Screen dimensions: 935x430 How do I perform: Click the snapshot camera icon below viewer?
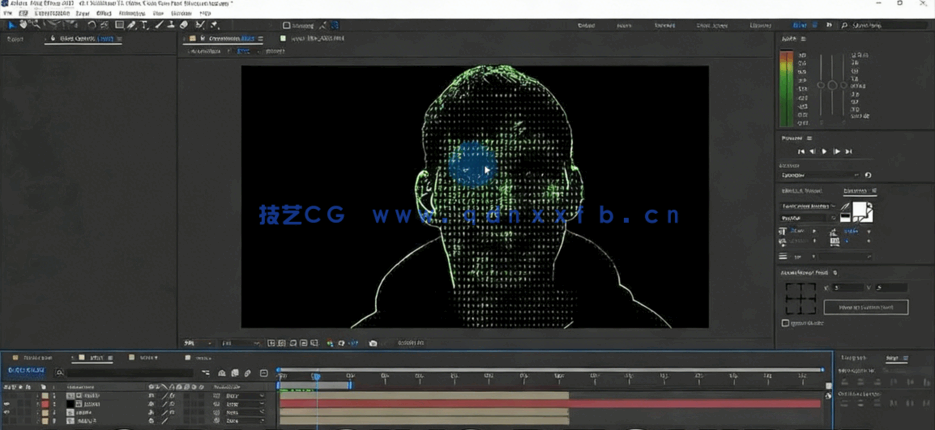[x=373, y=343]
